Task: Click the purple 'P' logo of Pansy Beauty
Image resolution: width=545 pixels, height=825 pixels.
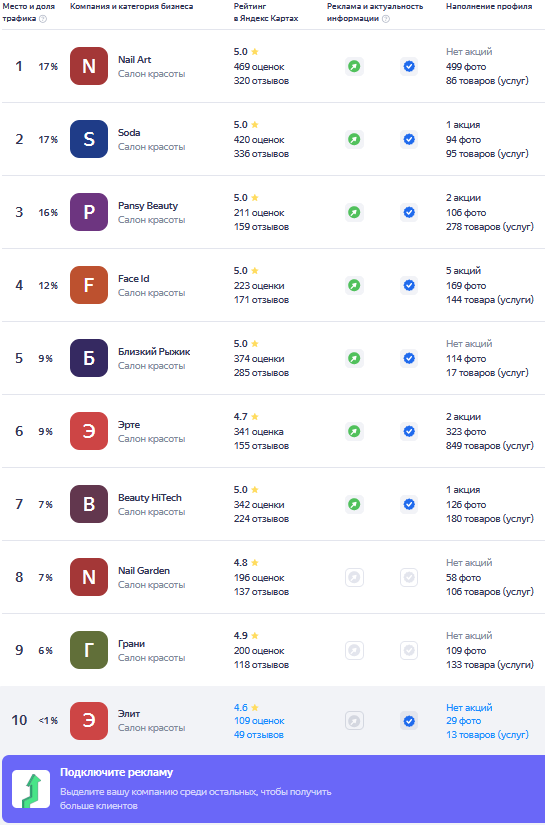Action: tap(89, 212)
